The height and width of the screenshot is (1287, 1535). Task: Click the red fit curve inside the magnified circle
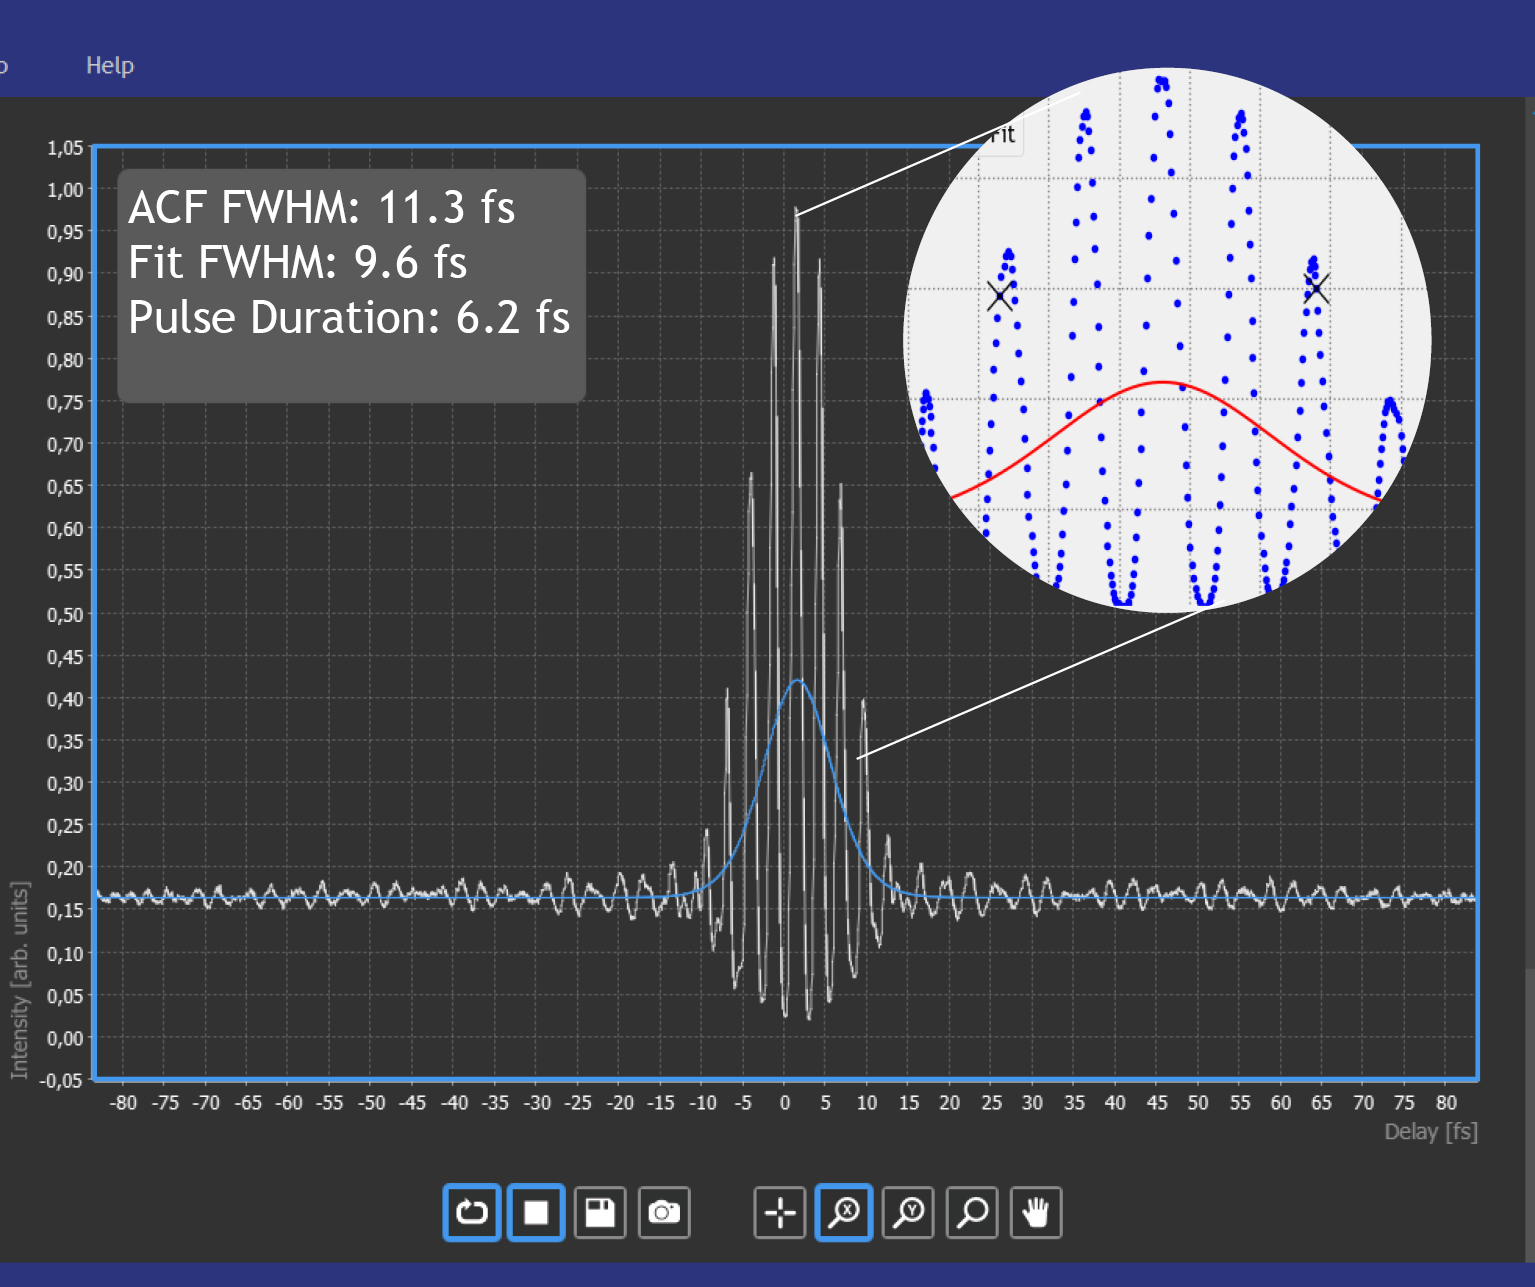coord(1160,383)
